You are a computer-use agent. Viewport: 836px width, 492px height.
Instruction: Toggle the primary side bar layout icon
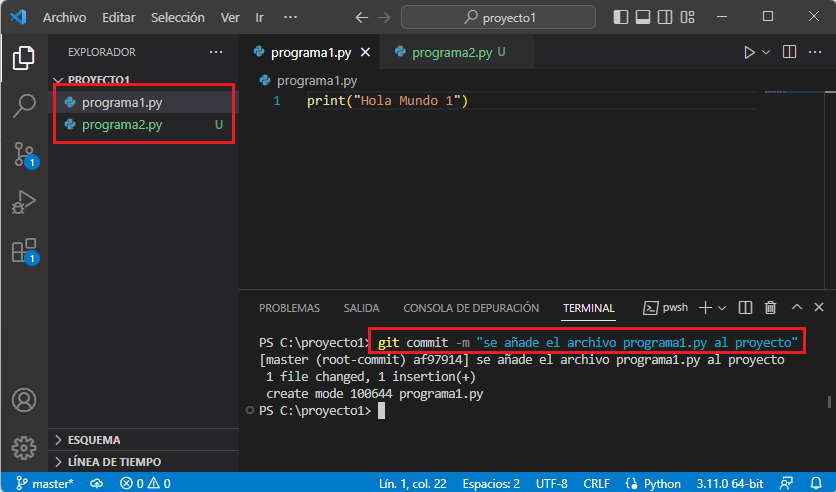[621, 17]
